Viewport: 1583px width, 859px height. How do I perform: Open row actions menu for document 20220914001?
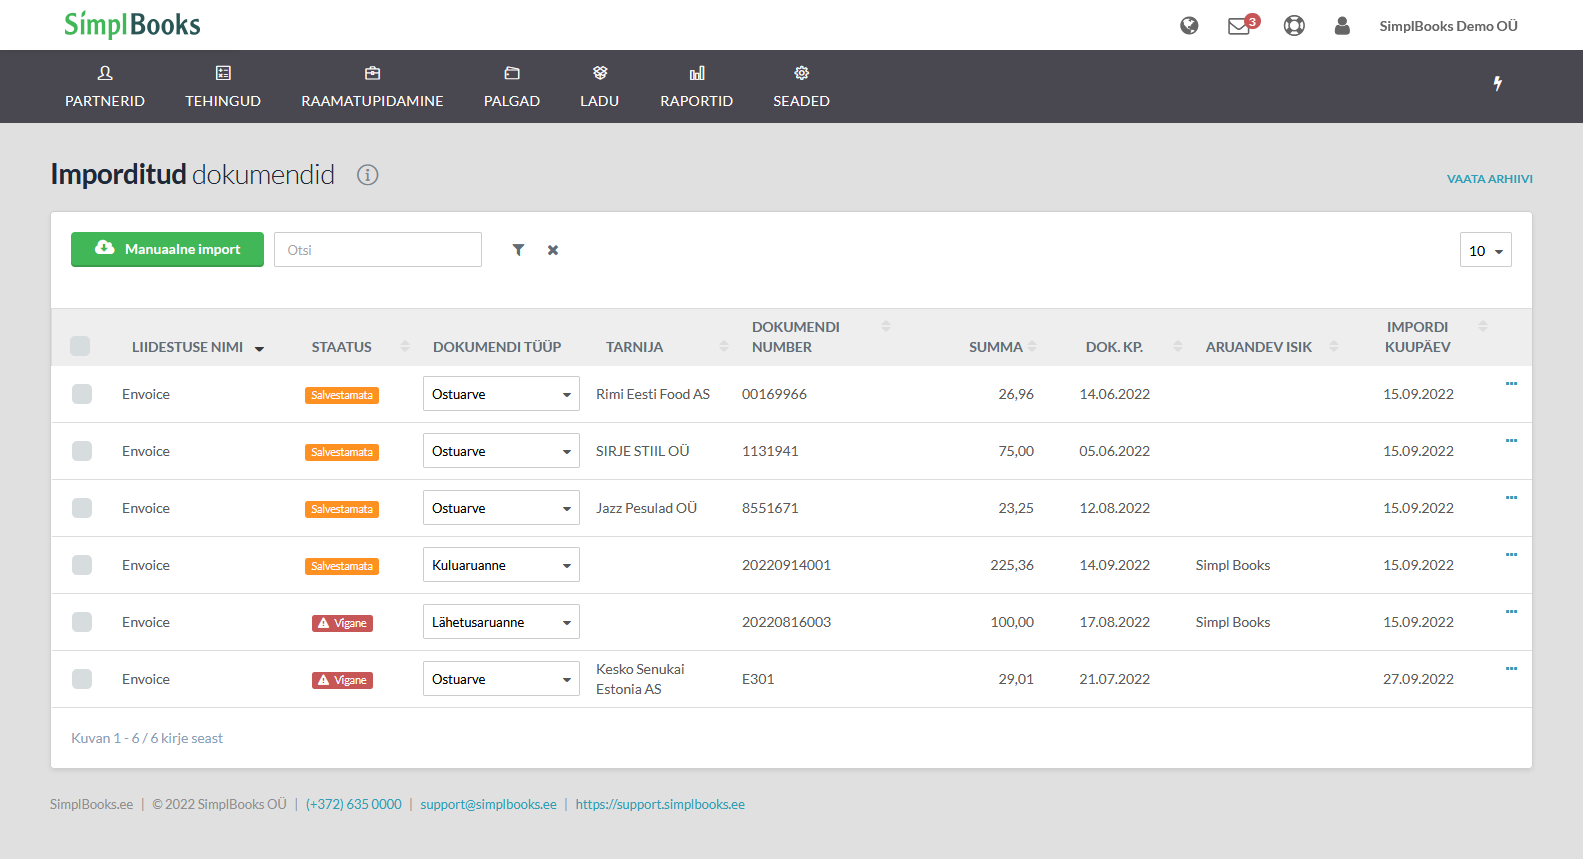pos(1511,554)
